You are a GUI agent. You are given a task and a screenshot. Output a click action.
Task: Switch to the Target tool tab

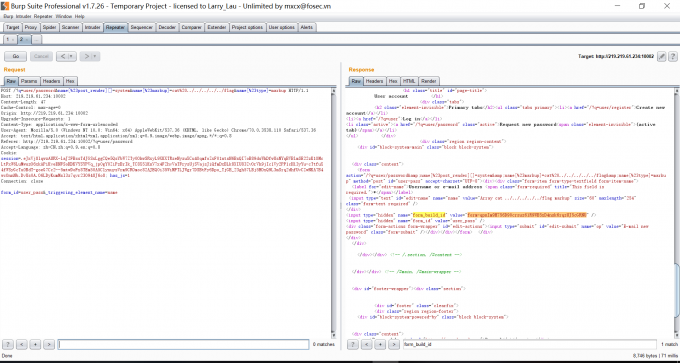[x=13, y=27]
